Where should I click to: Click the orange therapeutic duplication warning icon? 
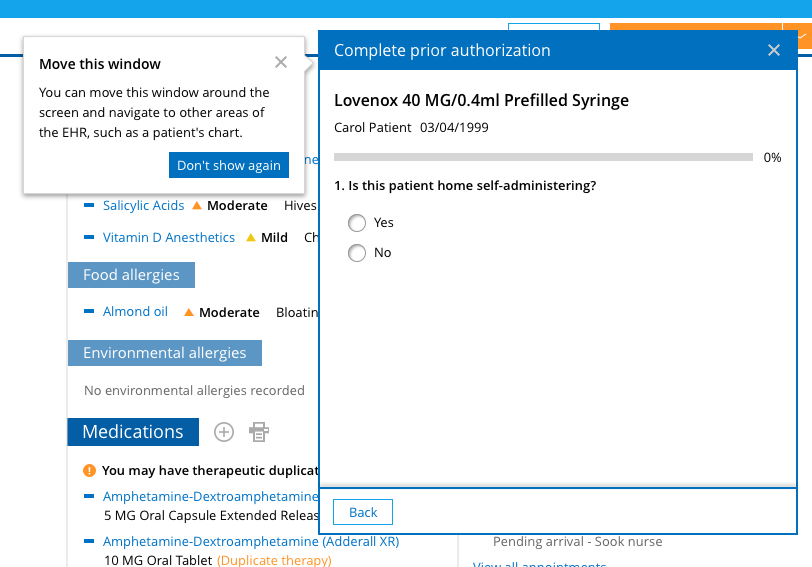point(90,470)
